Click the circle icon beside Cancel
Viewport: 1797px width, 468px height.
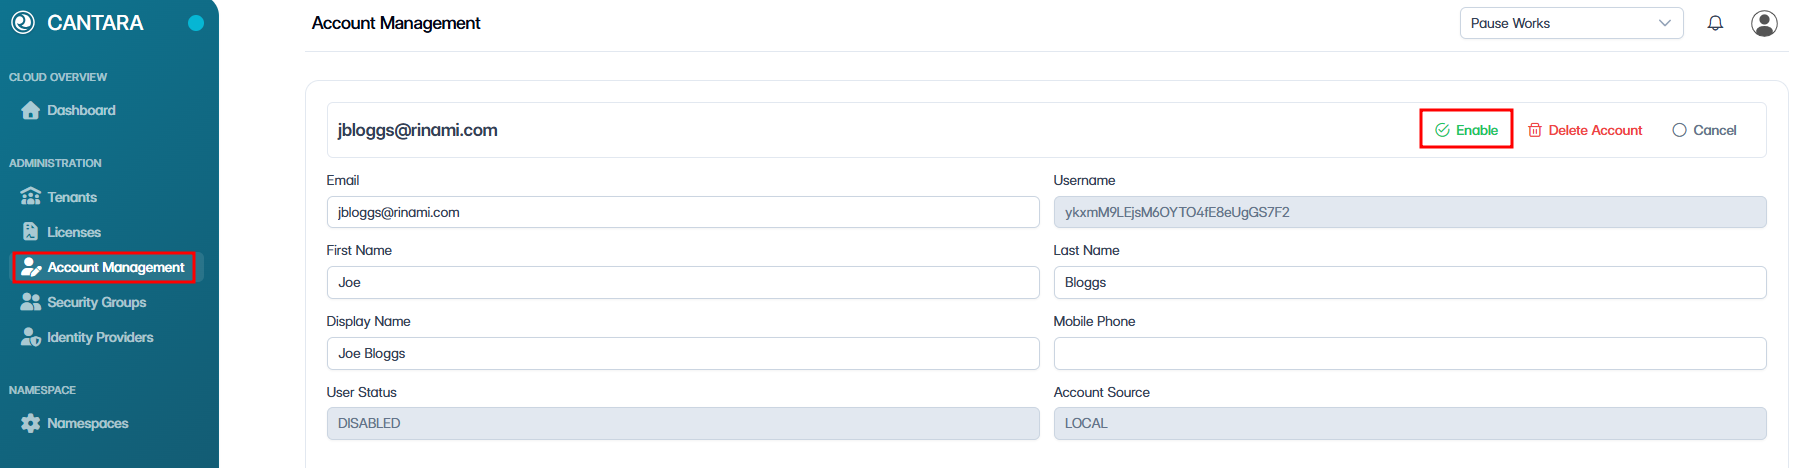(x=1679, y=130)
